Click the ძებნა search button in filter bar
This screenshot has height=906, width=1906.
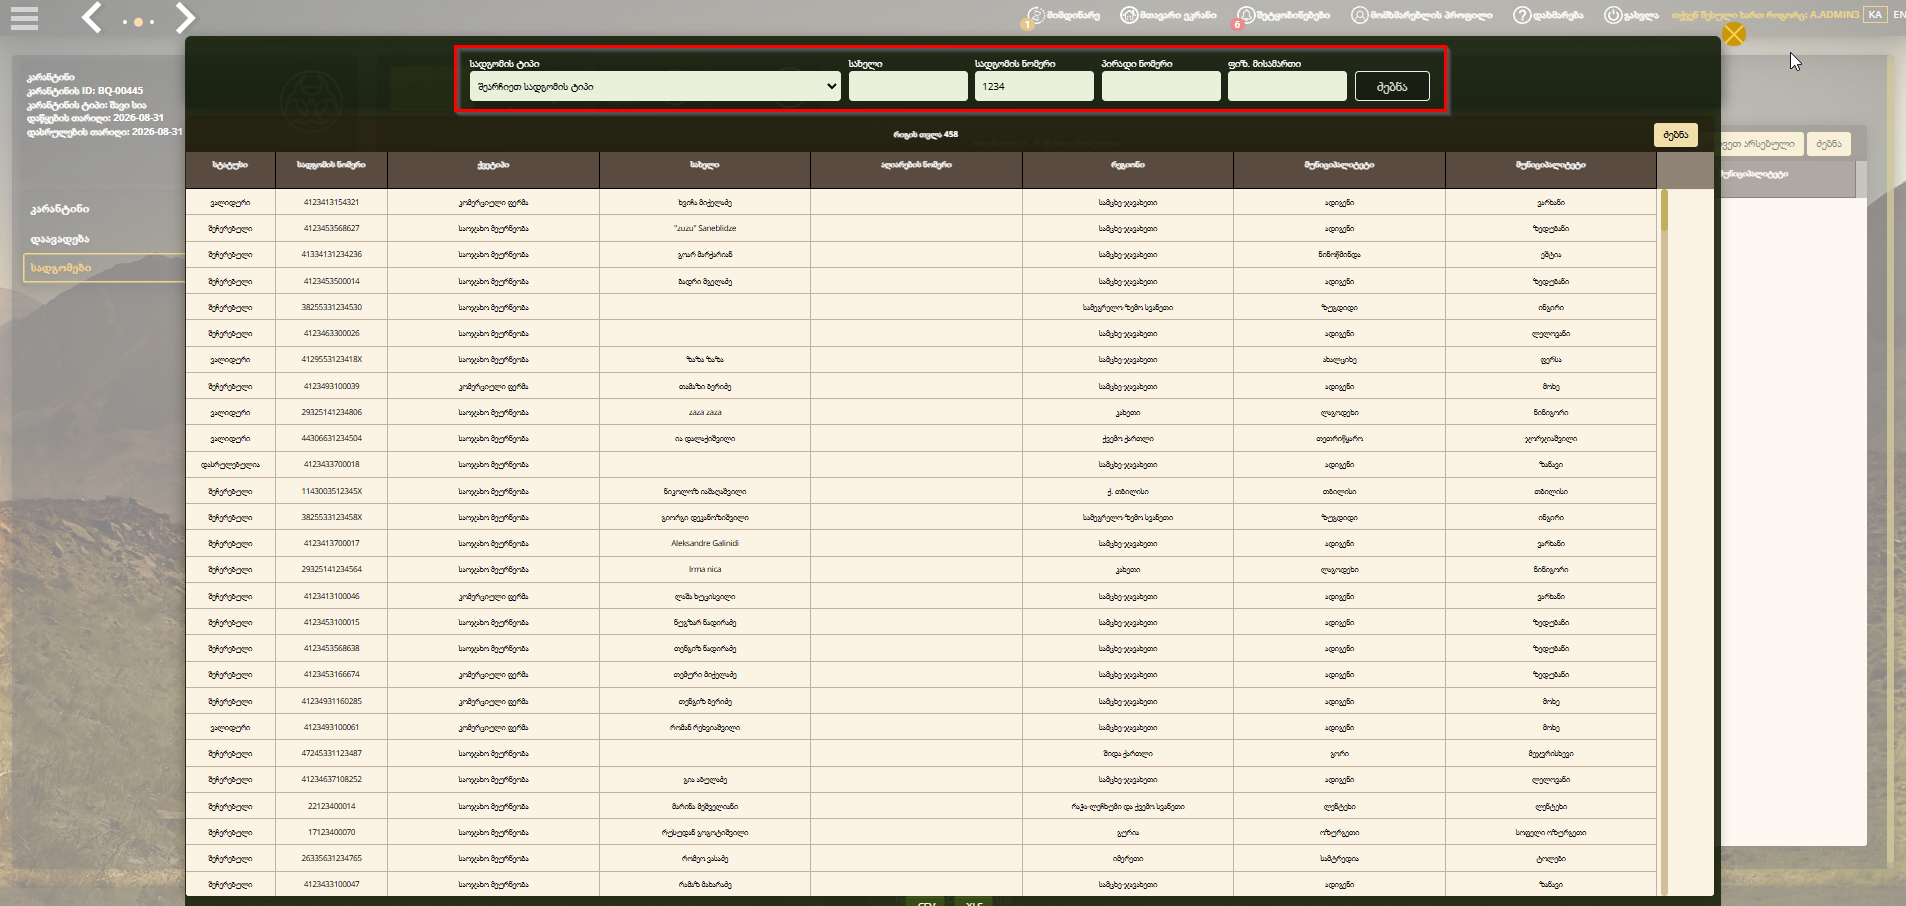coord(1392,86)
